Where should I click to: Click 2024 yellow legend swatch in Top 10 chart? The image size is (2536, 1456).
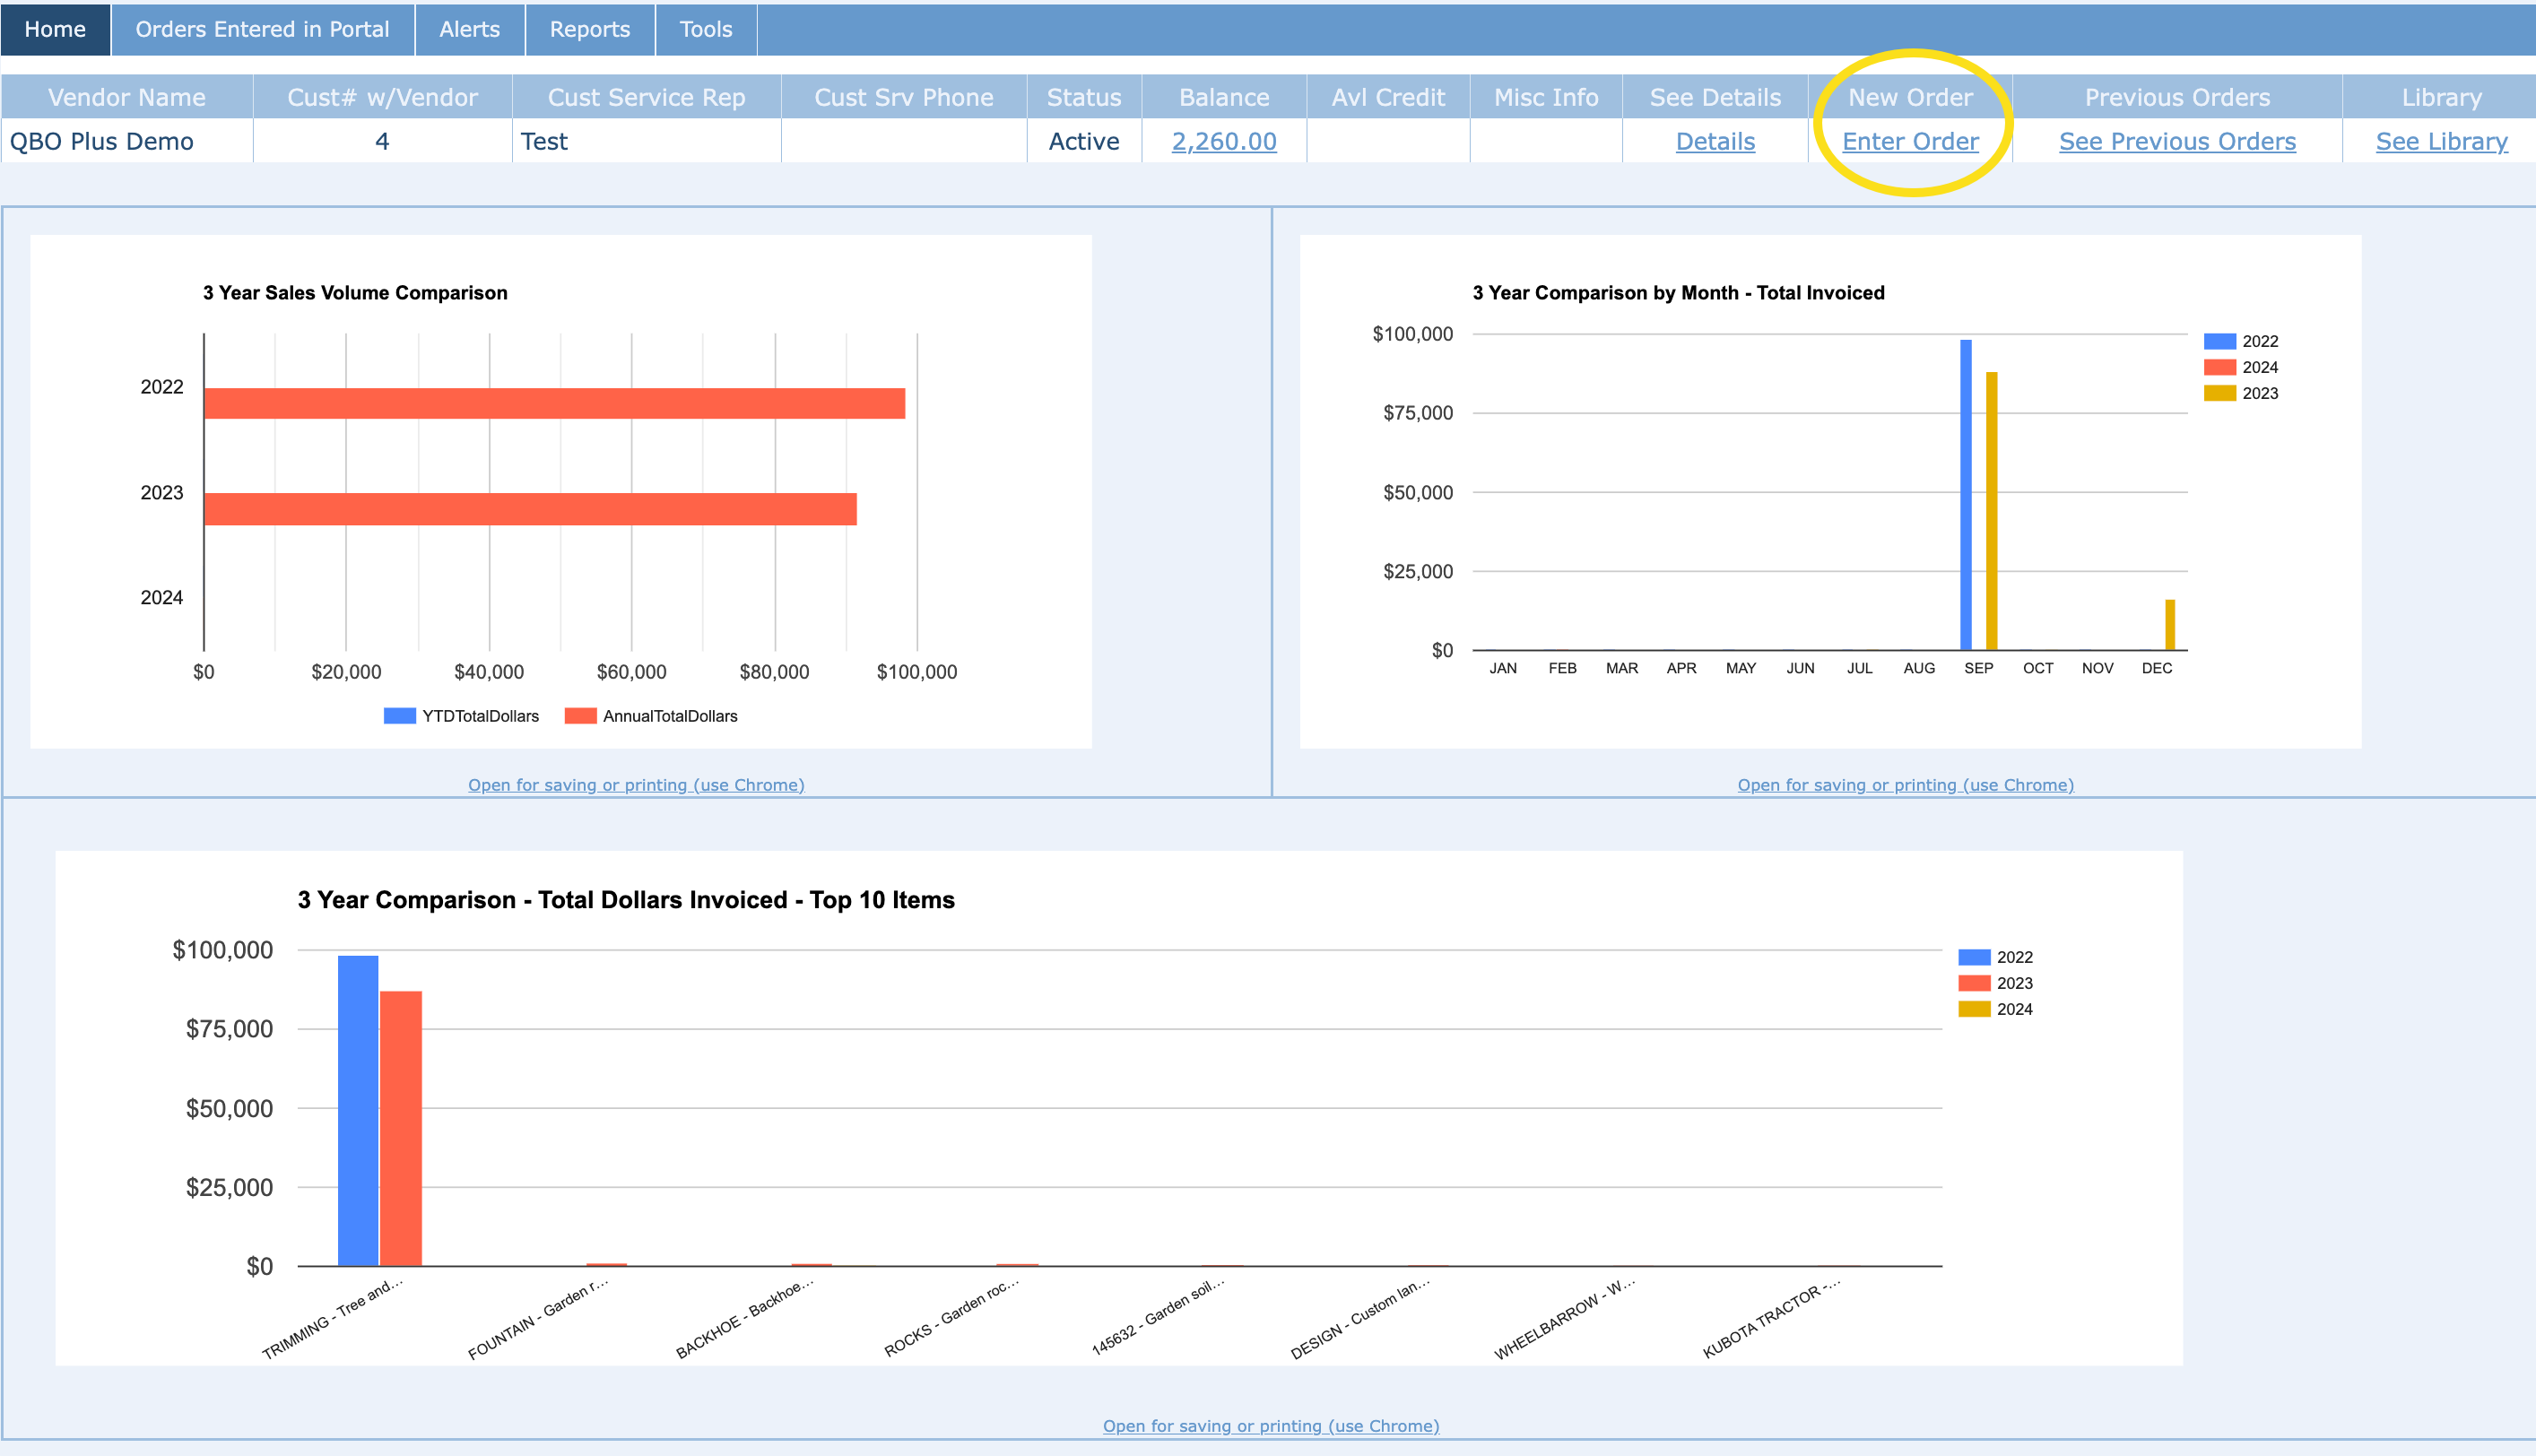click(1973, 1009)
